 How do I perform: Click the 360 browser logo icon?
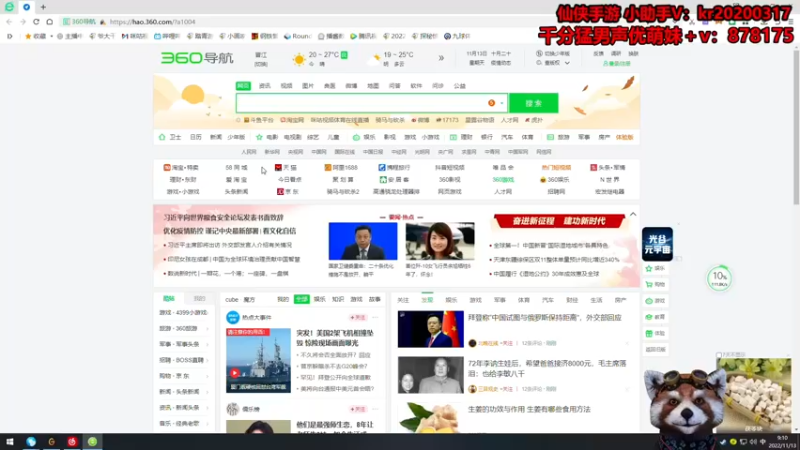(x=9, y=7)
